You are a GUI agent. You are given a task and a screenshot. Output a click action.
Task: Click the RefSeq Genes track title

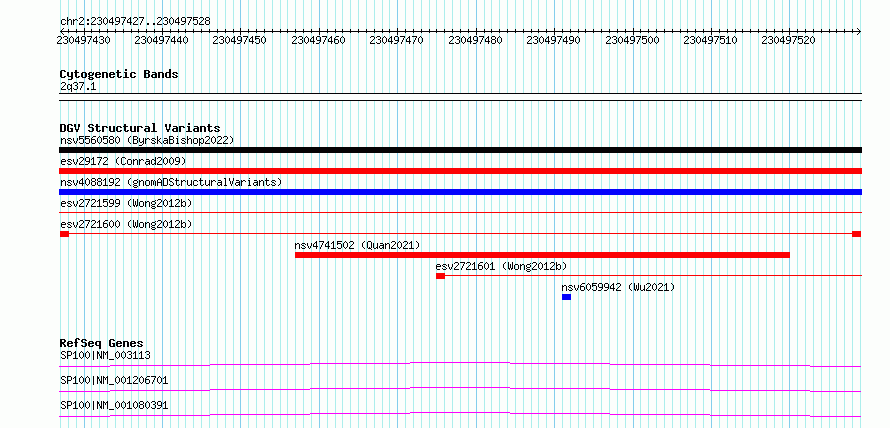pyautogui.click(x=102, y=343)
